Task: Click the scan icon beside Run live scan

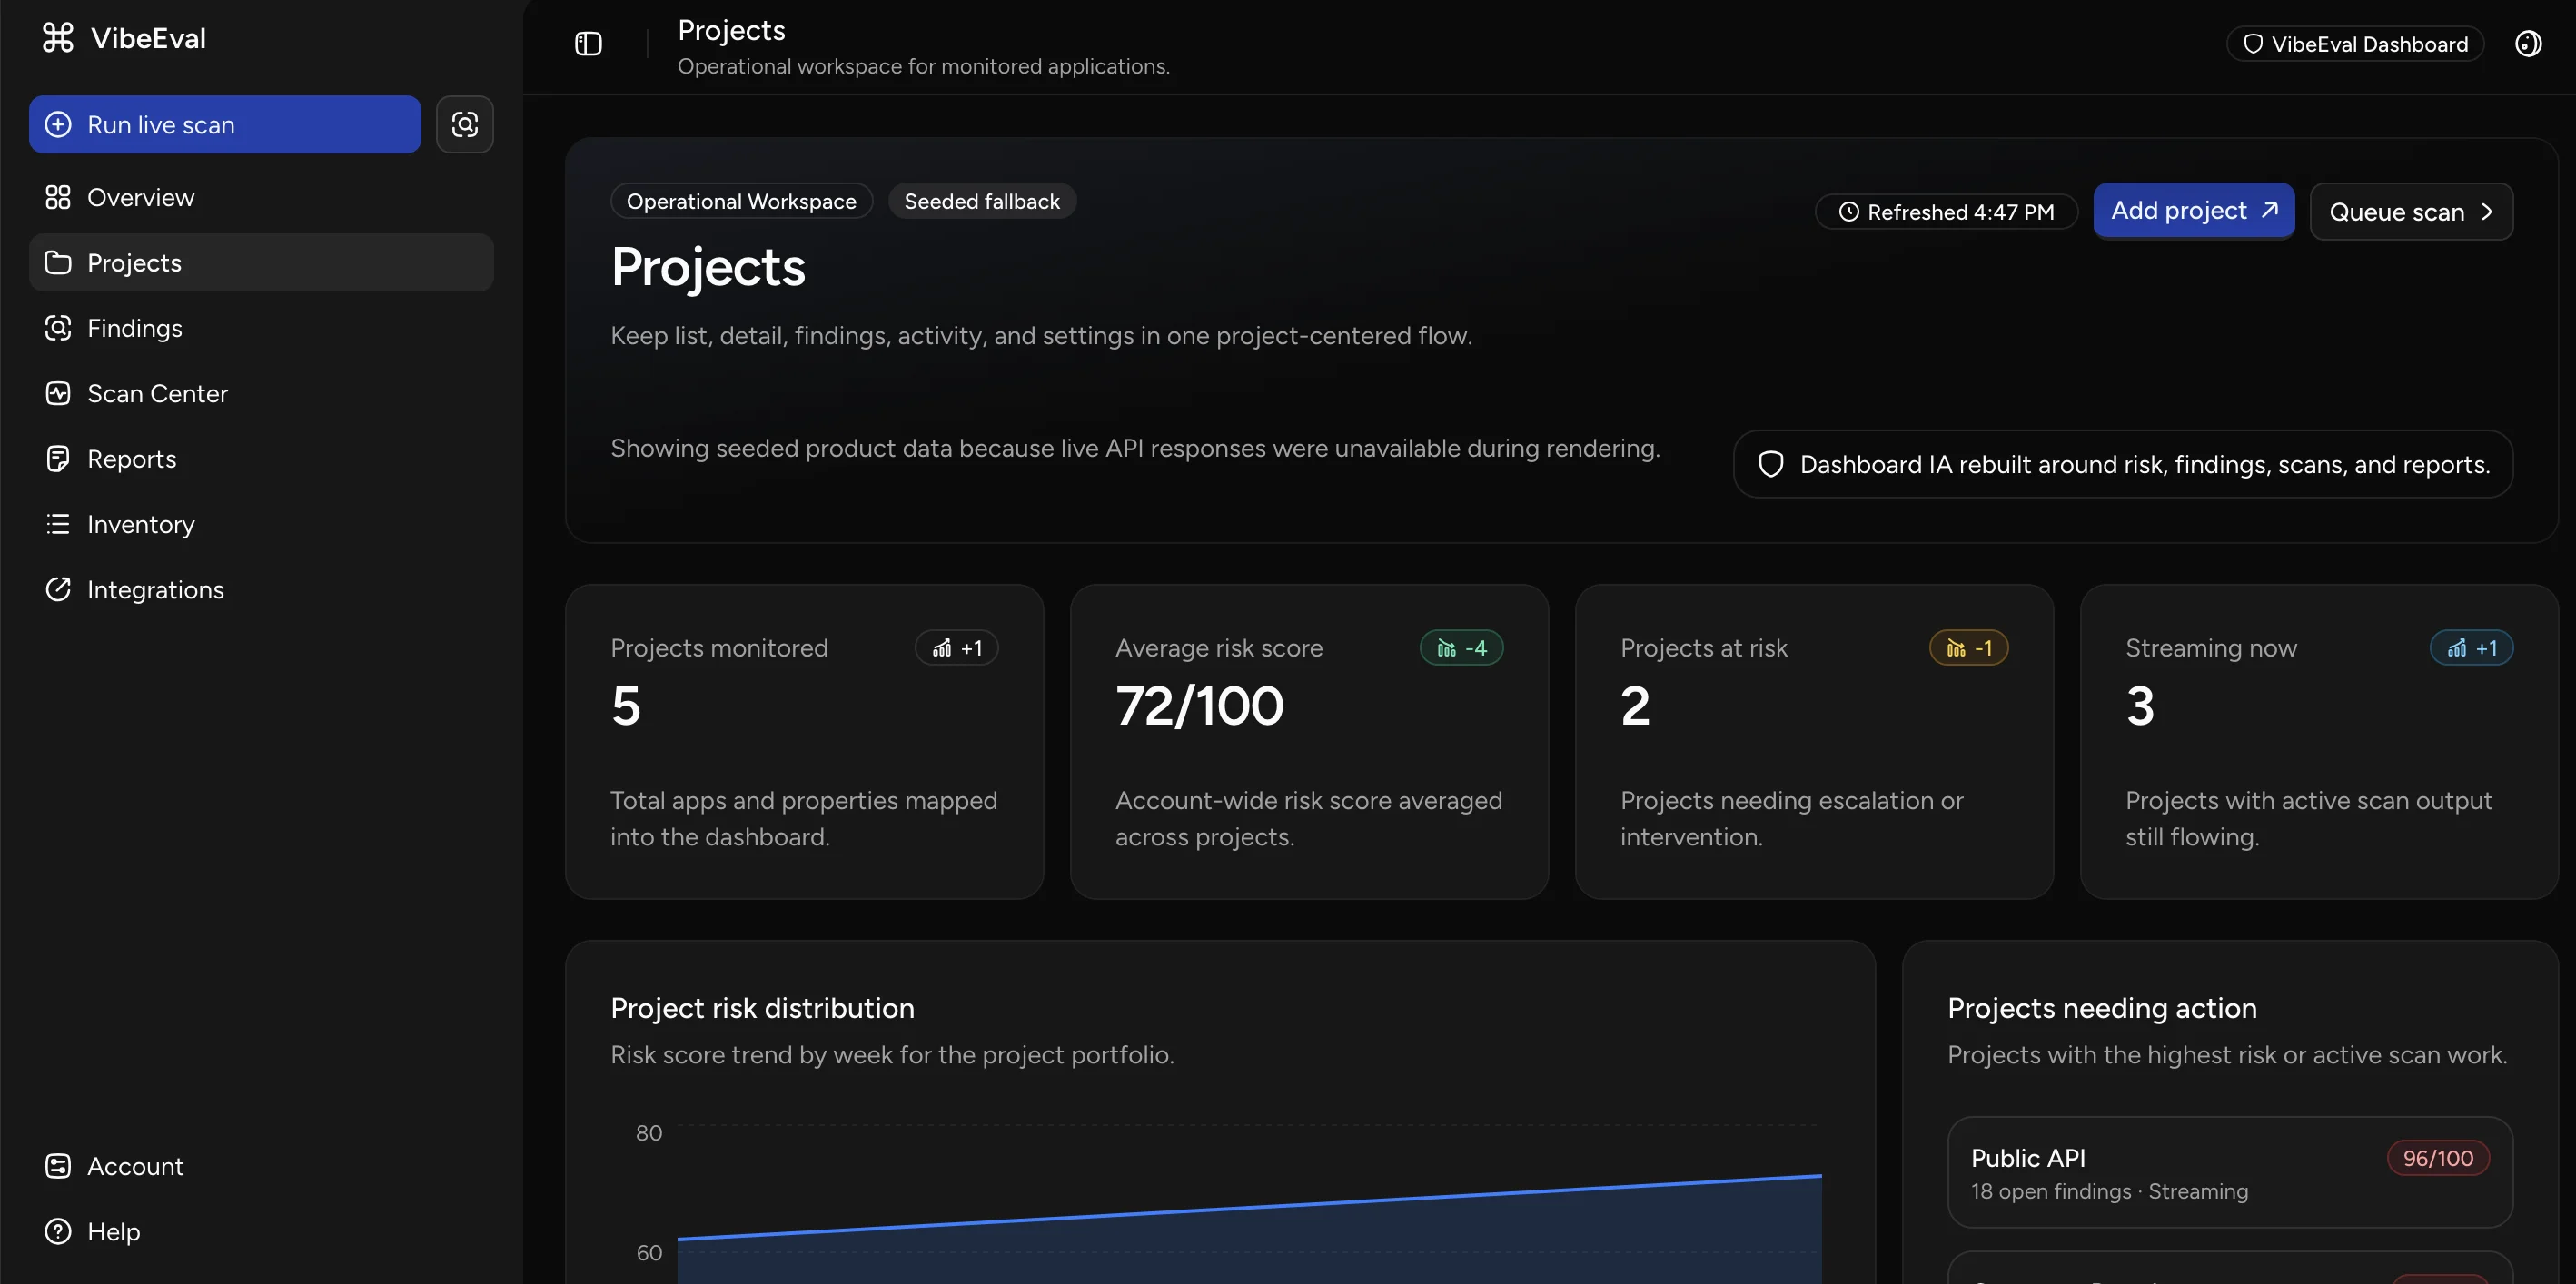Action: tap(465, 124)
